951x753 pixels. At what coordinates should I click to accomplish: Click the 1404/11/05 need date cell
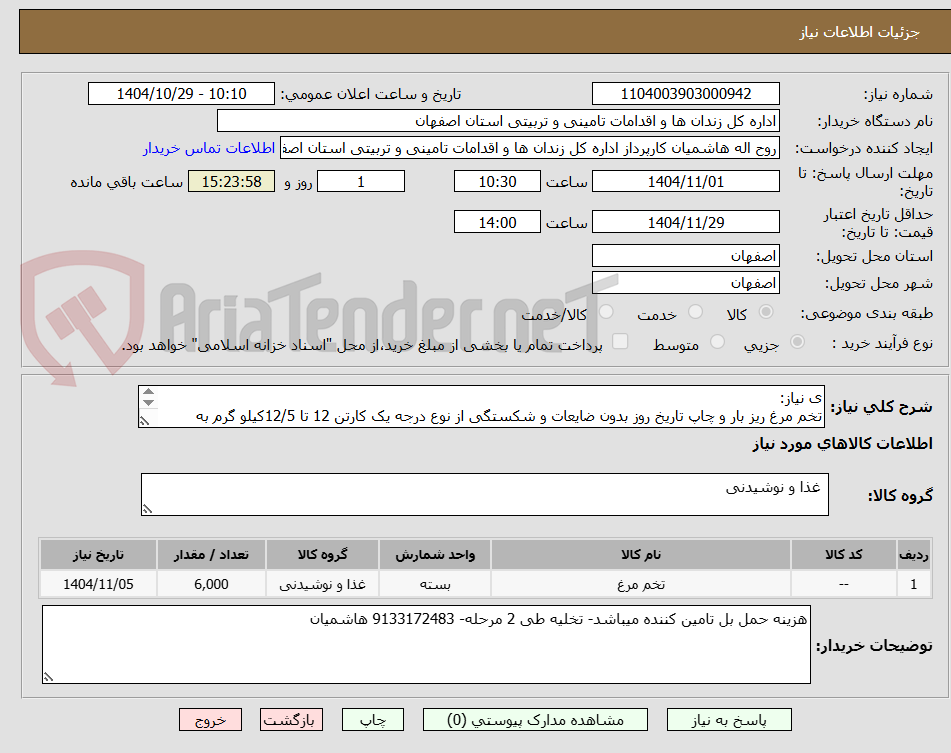(x=98, y=584)
